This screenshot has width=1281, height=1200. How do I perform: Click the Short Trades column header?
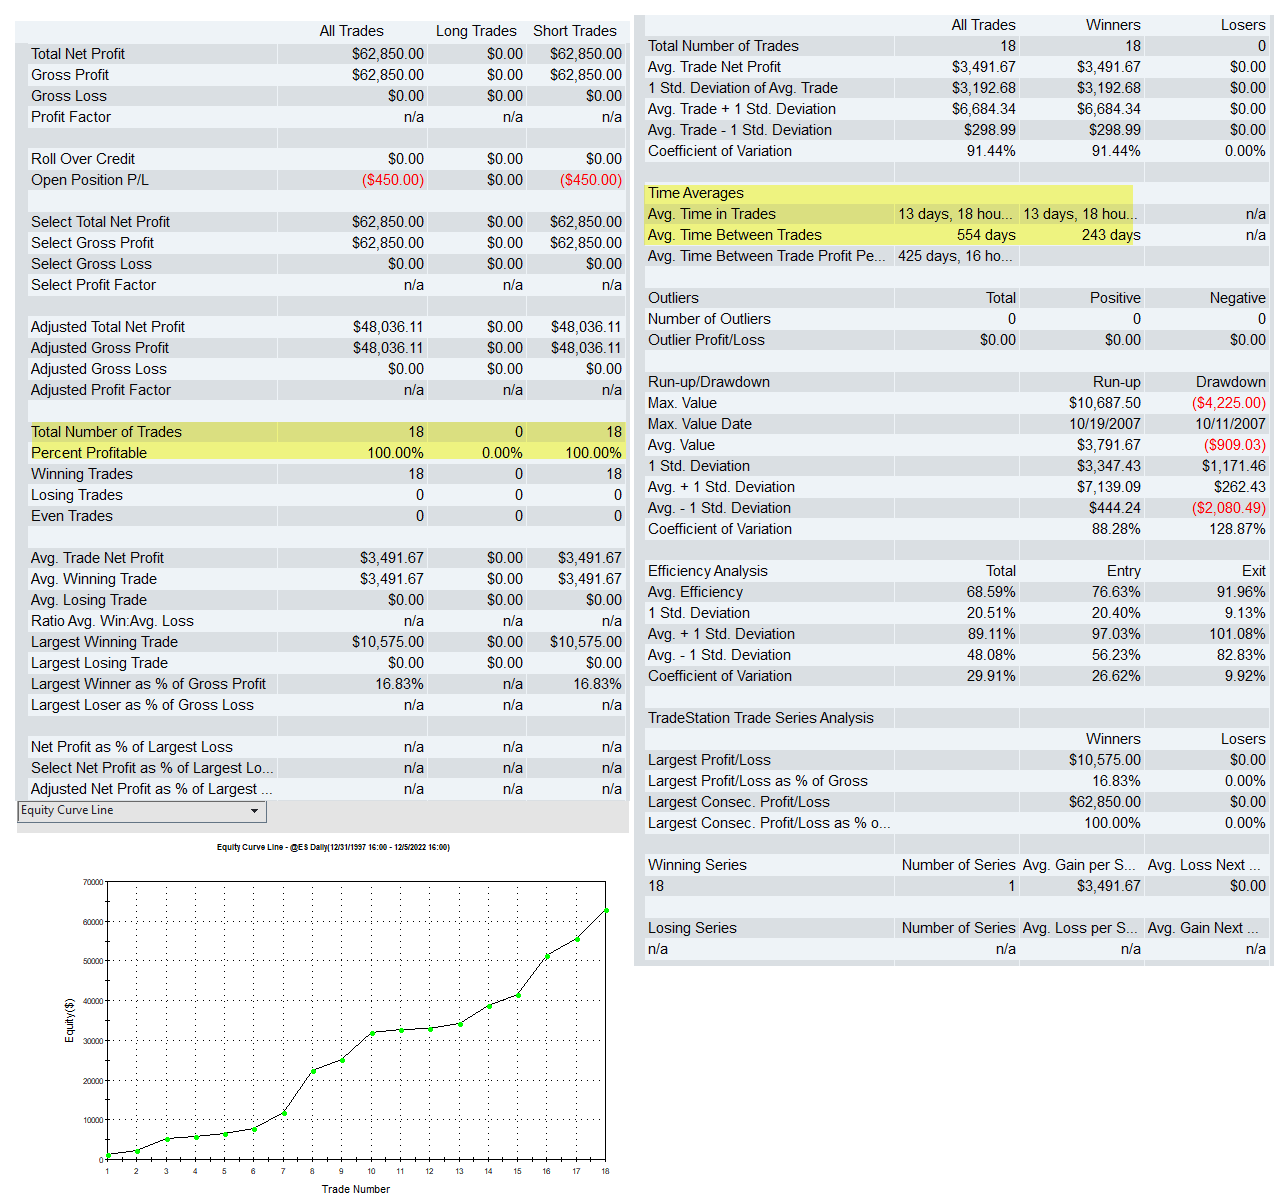click(575, 31)
